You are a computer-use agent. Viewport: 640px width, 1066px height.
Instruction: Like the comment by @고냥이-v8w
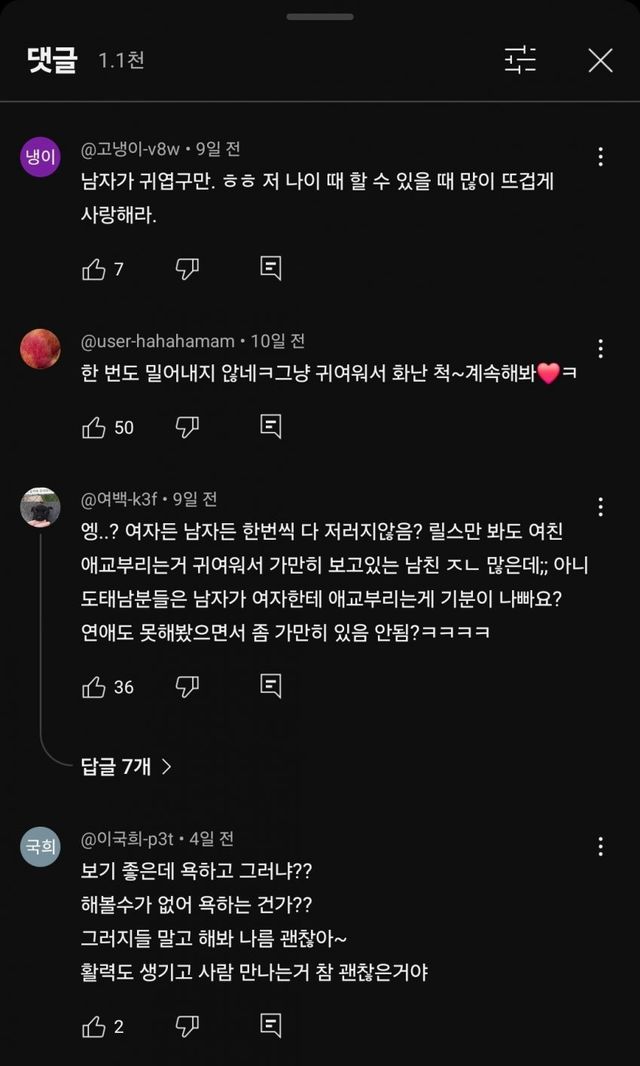(x=94, y=268)
